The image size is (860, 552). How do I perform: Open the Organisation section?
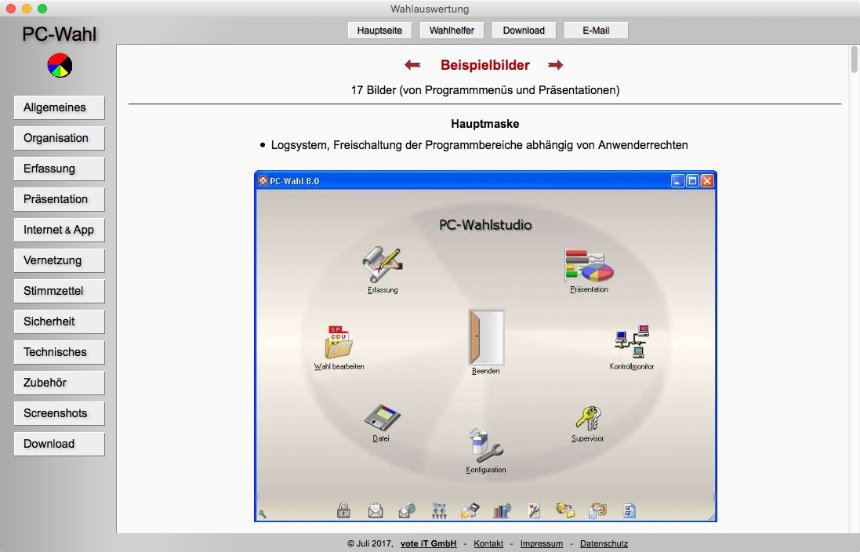coord(59,138)
